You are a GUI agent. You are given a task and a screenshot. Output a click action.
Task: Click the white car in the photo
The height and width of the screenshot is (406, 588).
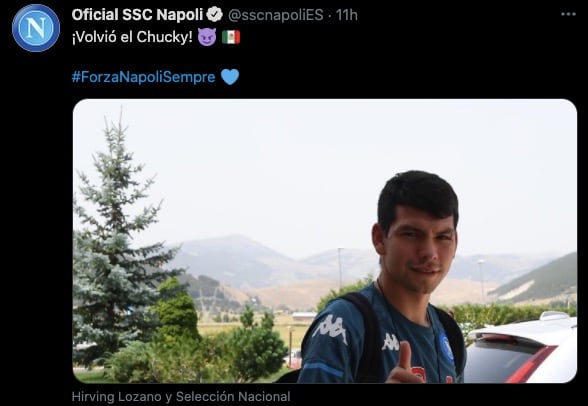click(521, 349)
